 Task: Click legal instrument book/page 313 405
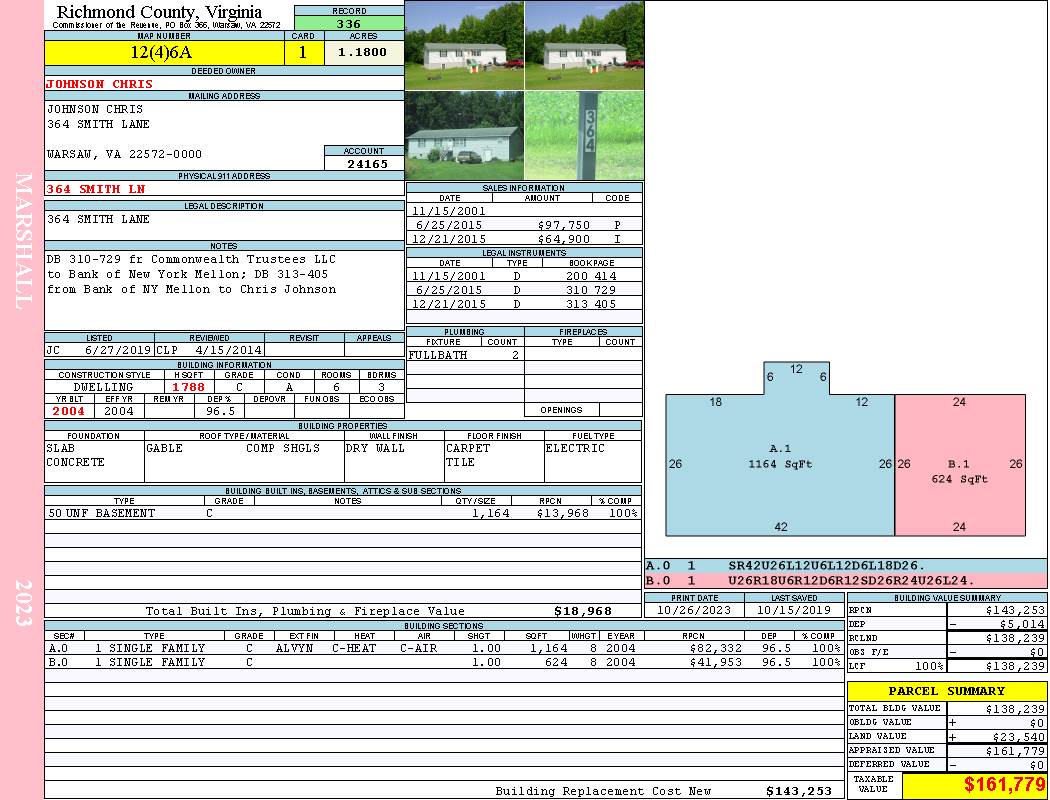pos(591,304)
